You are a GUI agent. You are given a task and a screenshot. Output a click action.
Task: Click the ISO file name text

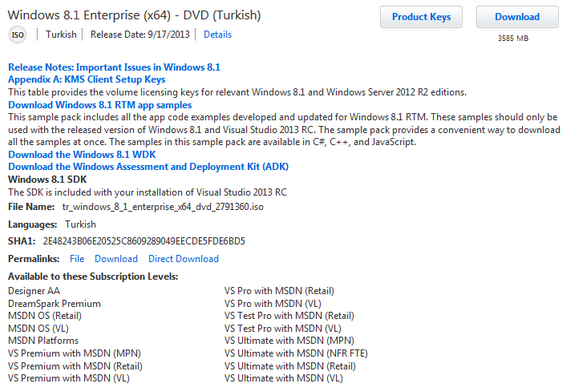pos(163,207)
